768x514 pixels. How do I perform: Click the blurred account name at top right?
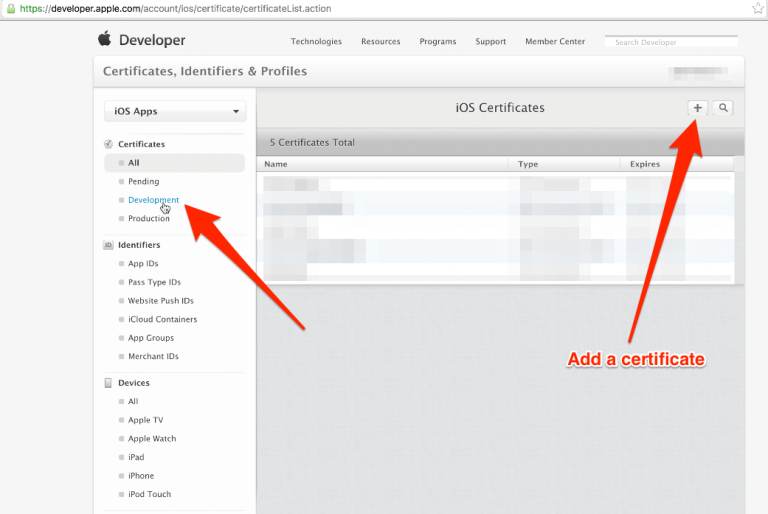tap(699, 73)
